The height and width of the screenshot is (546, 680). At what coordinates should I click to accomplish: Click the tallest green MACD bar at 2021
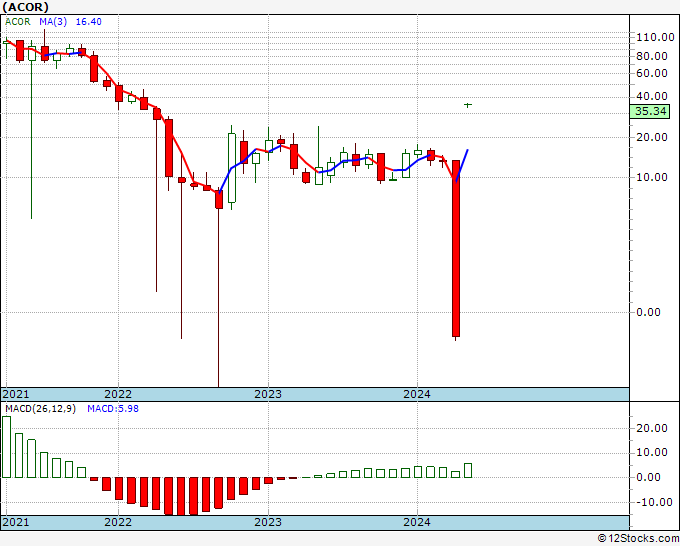point(7,447)
